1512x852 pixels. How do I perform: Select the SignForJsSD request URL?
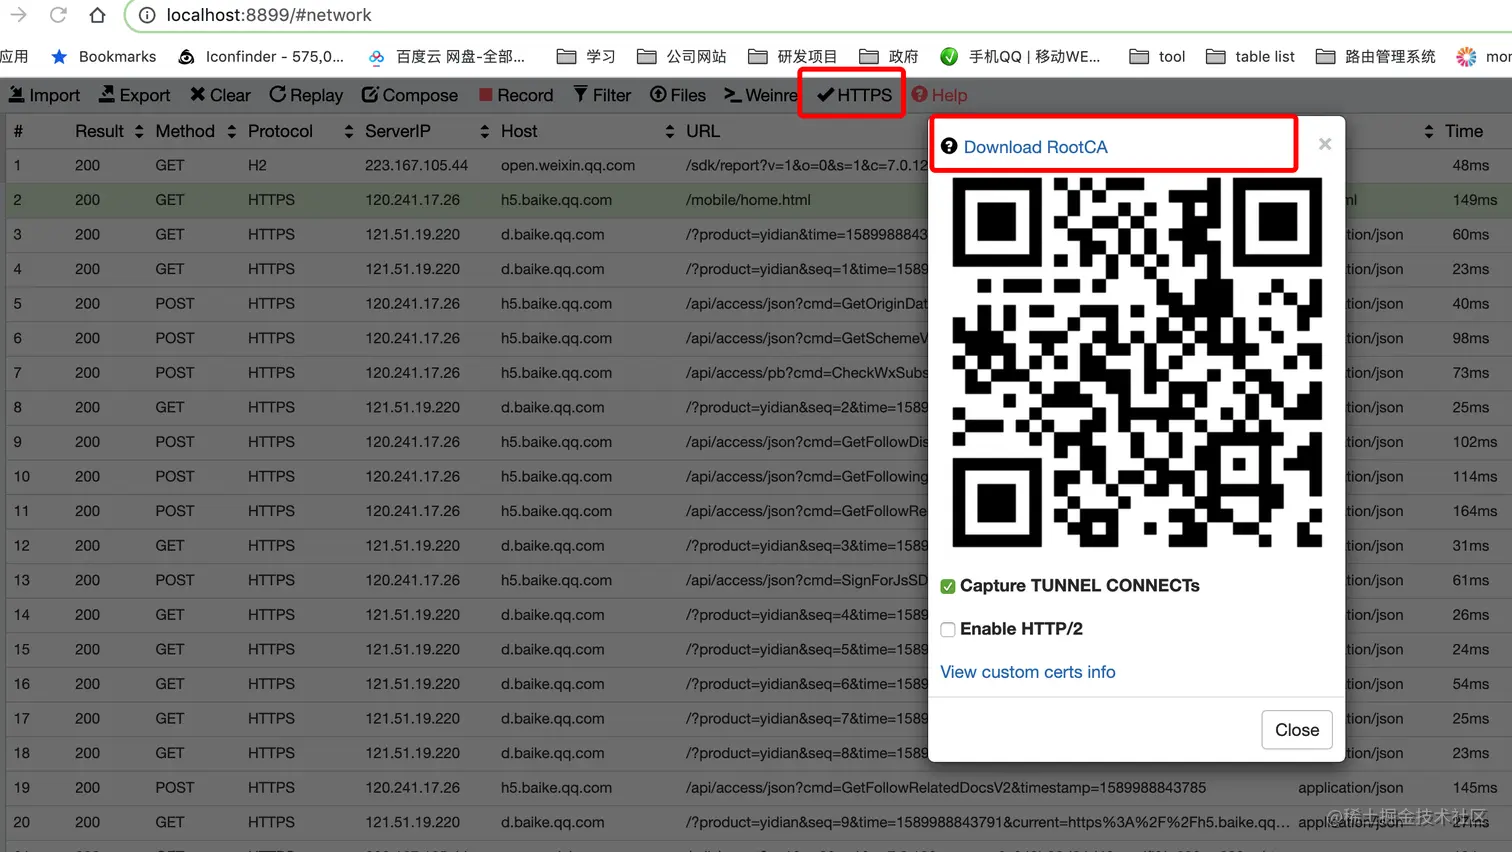click(807, 580)
